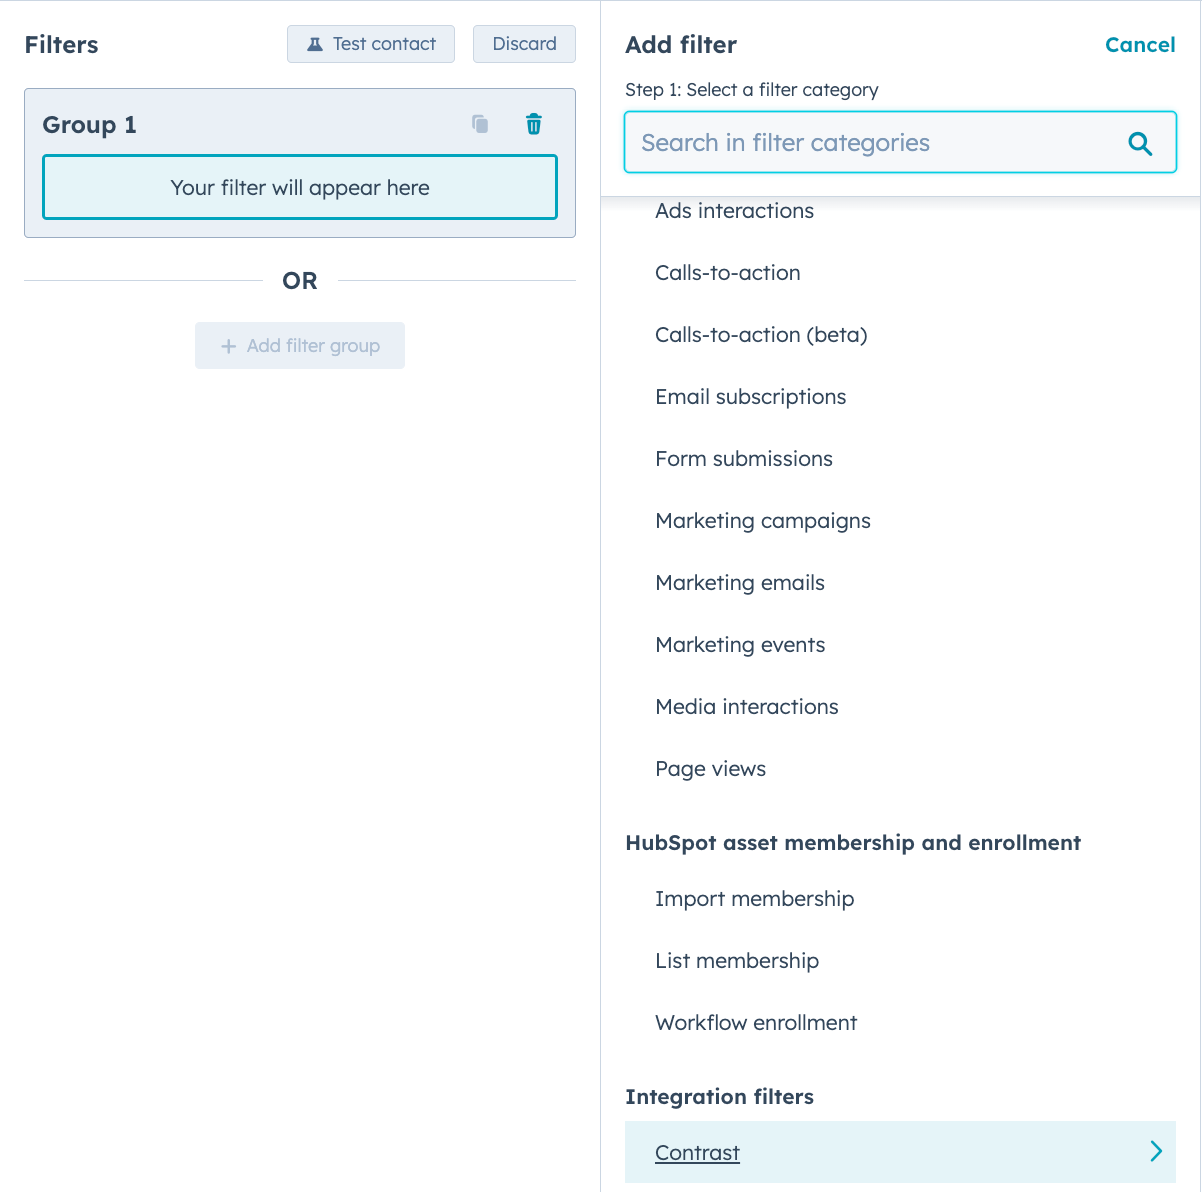Select List membership under HubSpot asset membership
This screenshot has width=1202, height=1192.
[737, 961]
